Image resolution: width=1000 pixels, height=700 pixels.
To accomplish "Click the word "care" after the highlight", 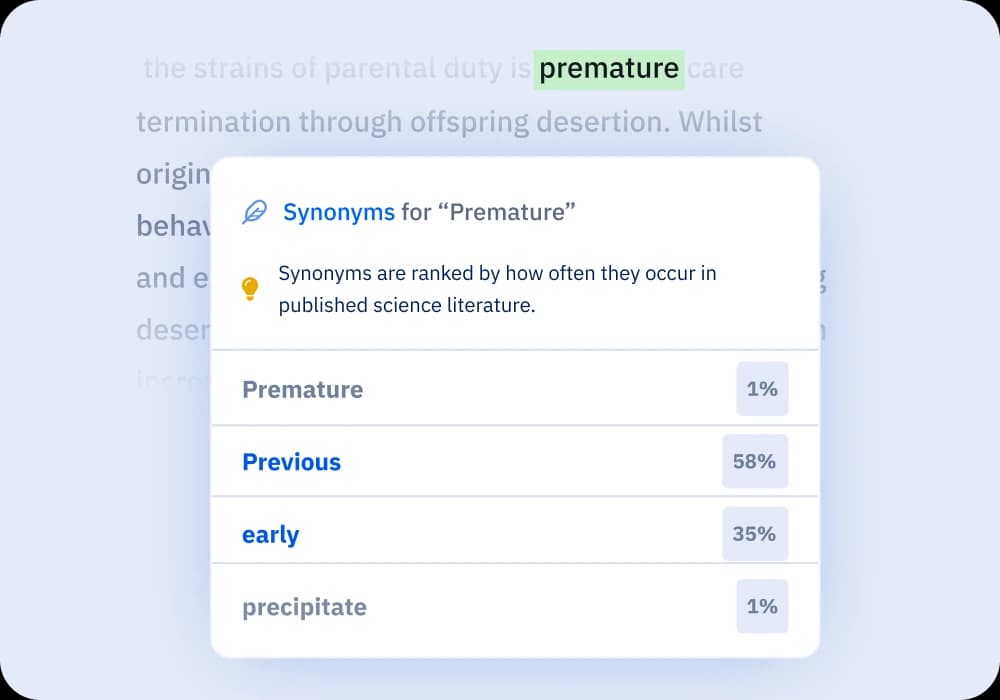I will tap(716, 69).
